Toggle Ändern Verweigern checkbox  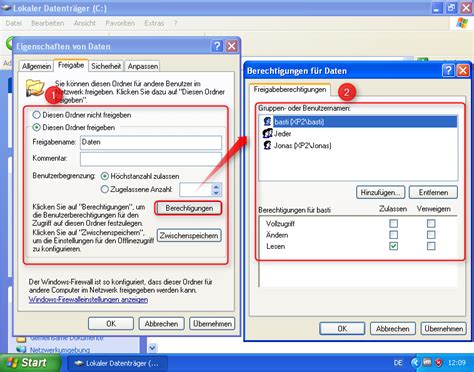(431, 235)
